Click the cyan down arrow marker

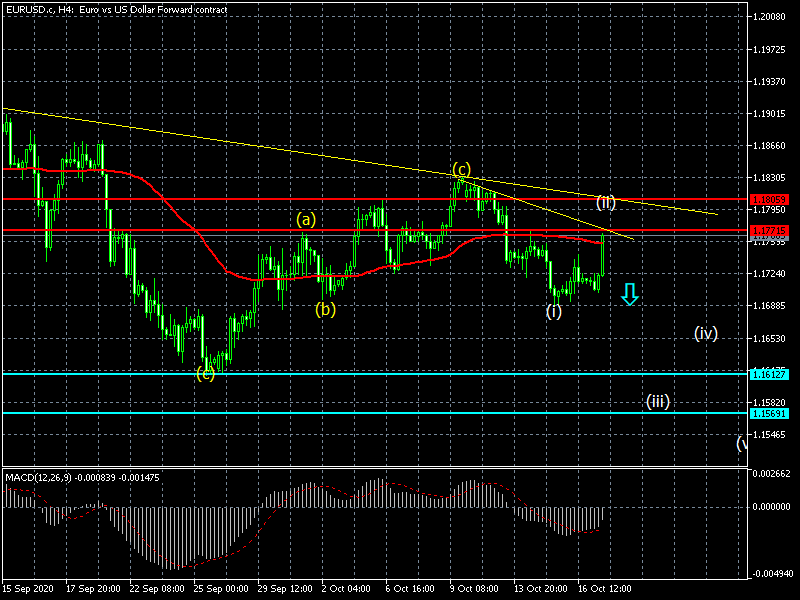(628, 293)
